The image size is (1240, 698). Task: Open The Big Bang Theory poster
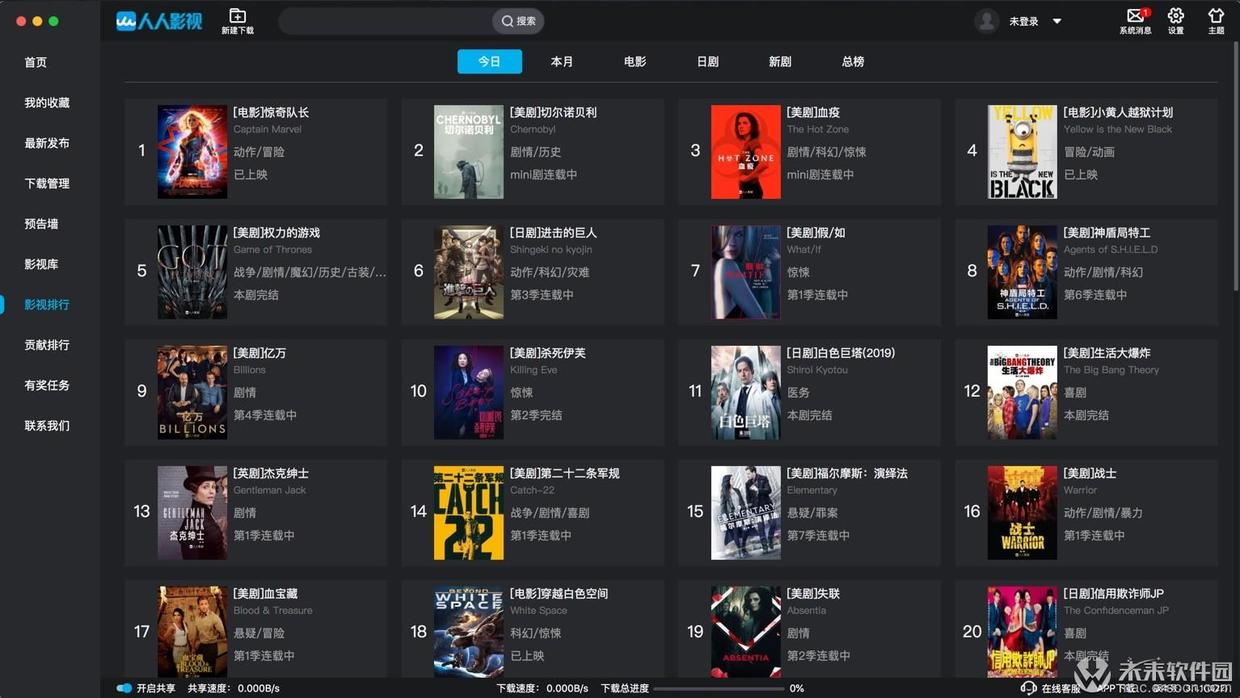(x=1022, y=392)
